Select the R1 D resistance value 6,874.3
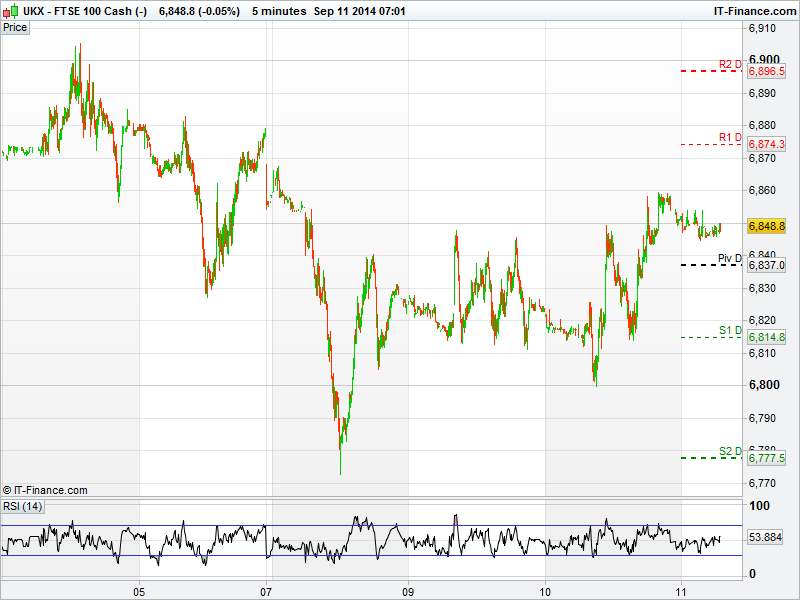 tap(767, 144)
